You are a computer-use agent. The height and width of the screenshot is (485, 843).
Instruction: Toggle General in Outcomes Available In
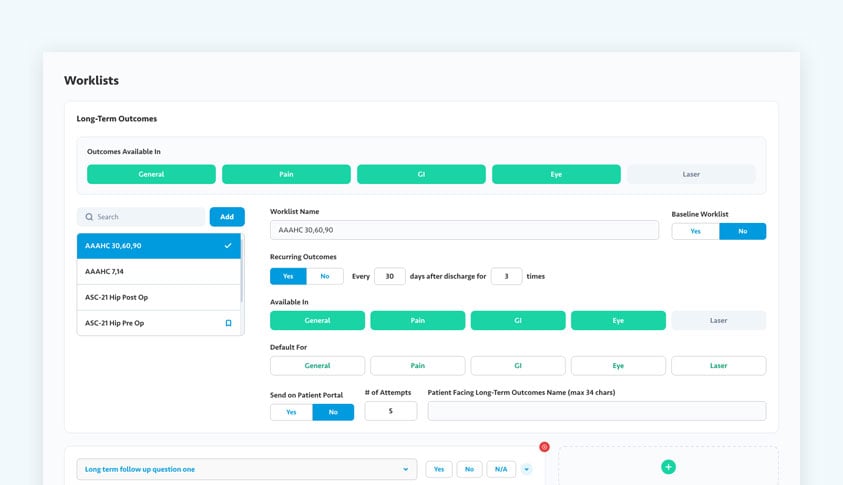coord(151,174)
